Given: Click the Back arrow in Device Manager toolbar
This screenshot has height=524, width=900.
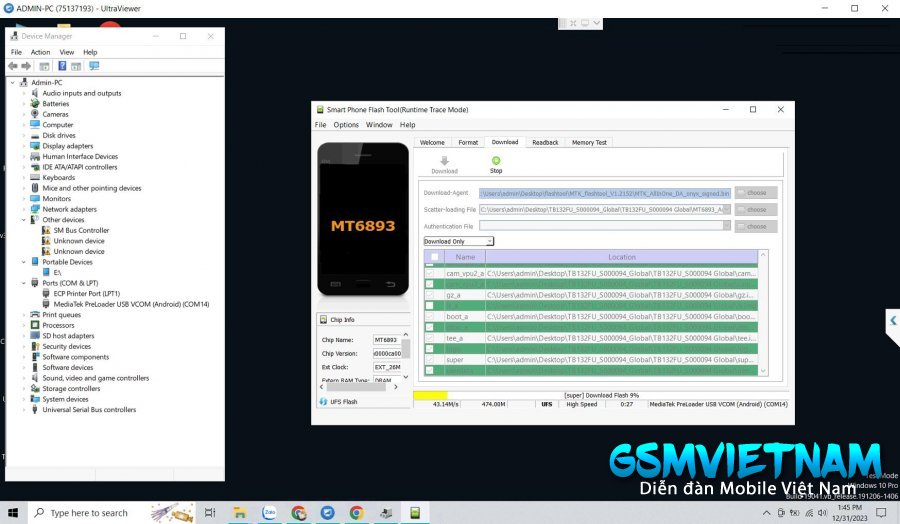Looking at the screenshot, I should pyautogui.click(x=13, y=66).
